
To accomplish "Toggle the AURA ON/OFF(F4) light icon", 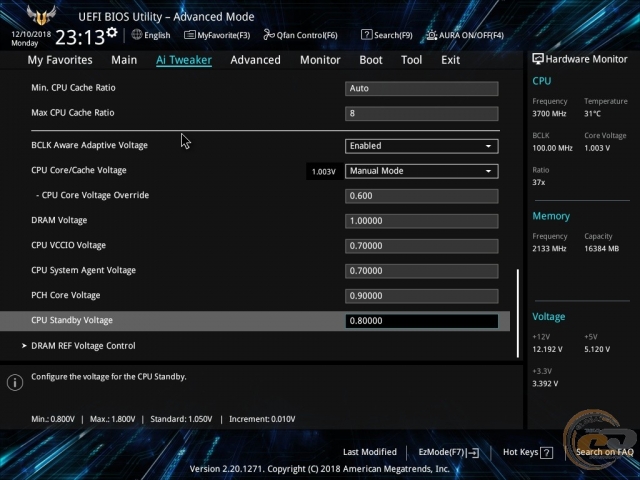I will [x=431, y=35].
